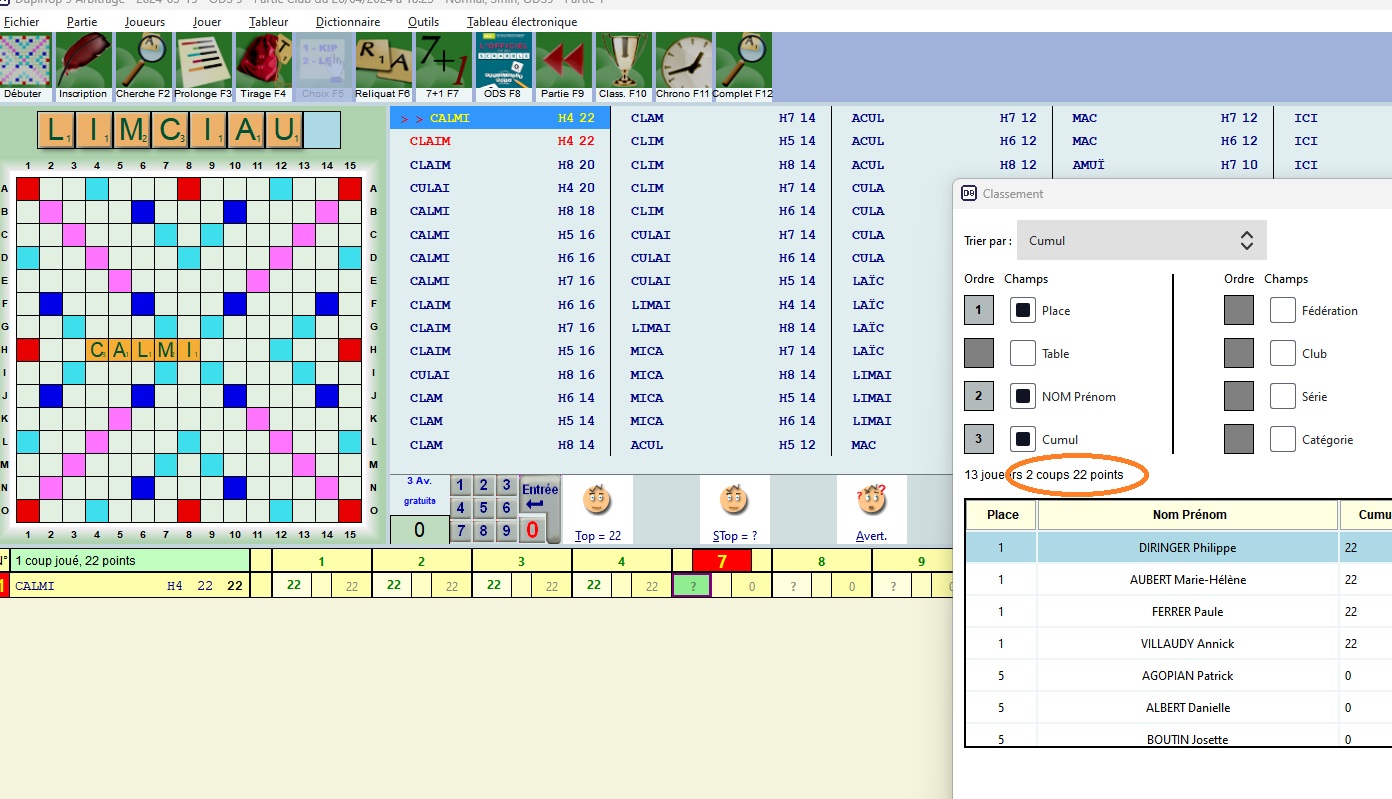The height and width of the screenshot is (799, 1392).
Task: Click the Class. F10 trophy icon
Action: (x=623, y=62)
